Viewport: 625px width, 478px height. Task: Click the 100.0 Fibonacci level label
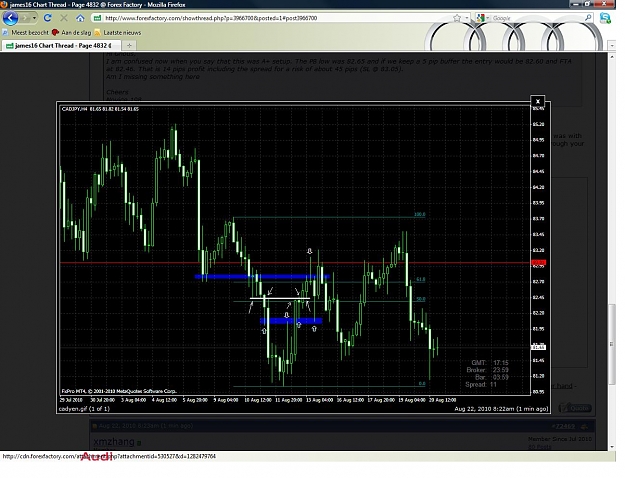(419, 214)
